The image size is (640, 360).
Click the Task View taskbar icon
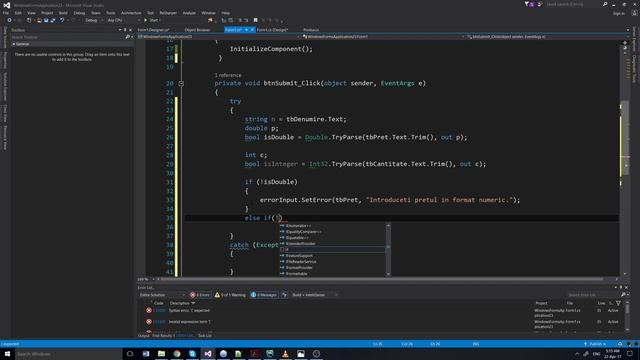[x=130, y=354]
